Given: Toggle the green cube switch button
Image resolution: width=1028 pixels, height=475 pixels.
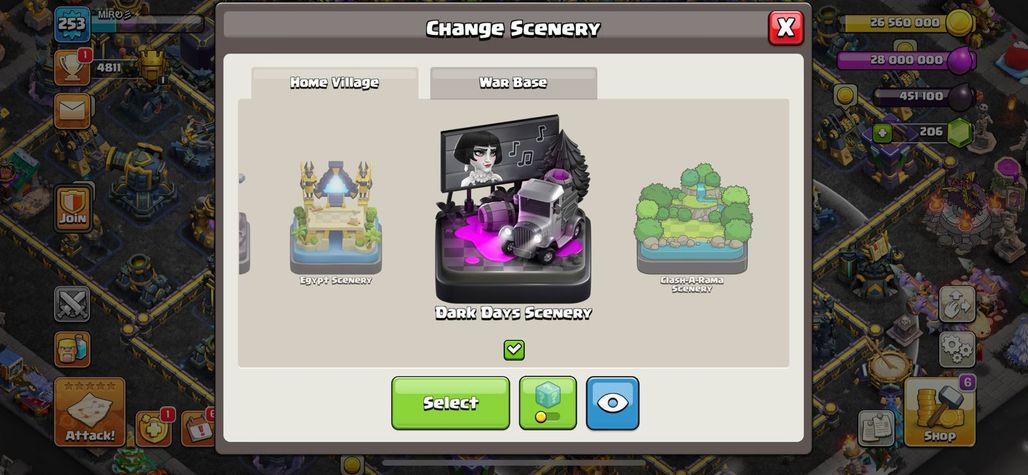Looking at the screenshot, I should coord(548,403).
